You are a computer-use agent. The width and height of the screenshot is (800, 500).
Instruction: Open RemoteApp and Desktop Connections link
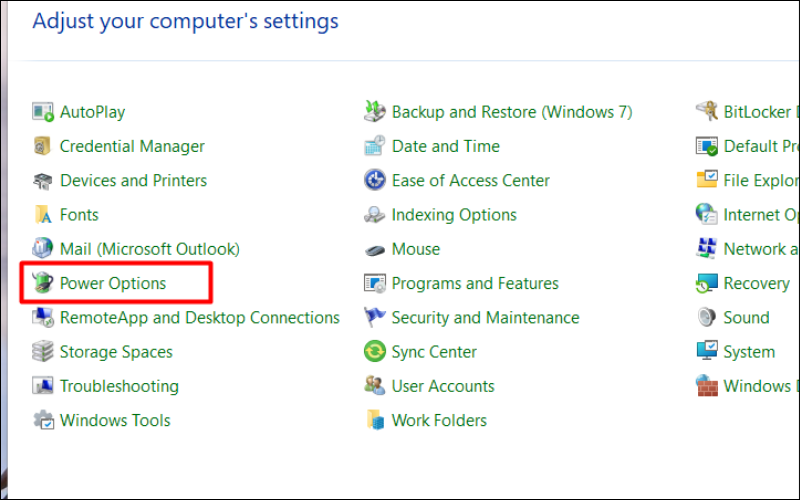click(200, 318)
